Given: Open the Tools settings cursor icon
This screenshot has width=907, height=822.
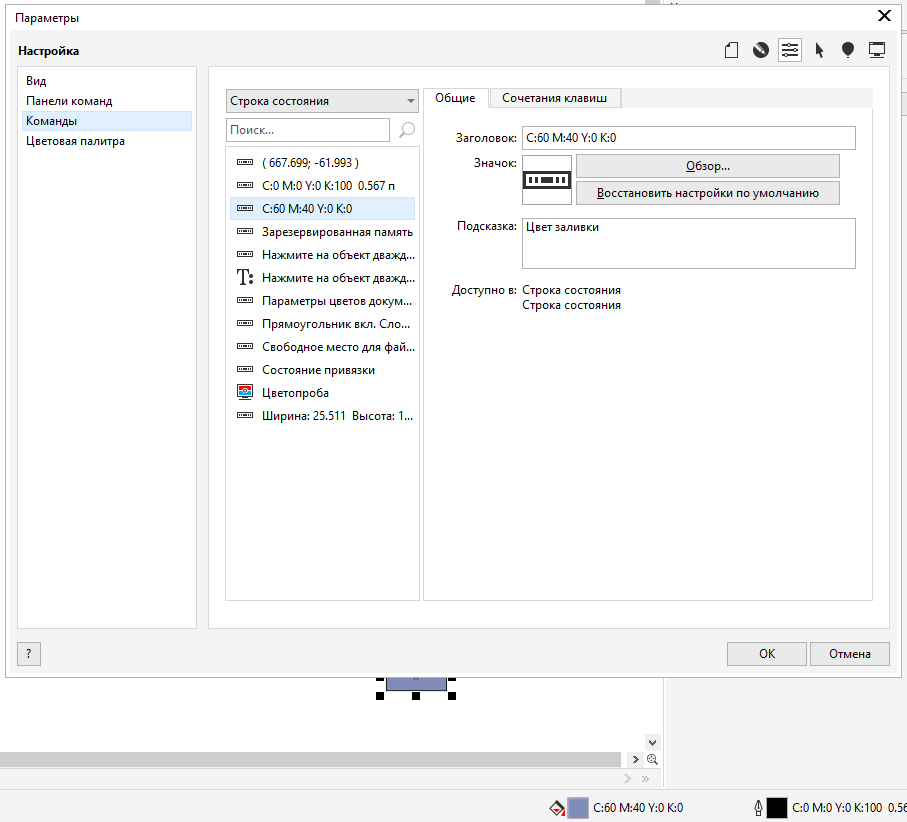Looking at the screenshot, I should pos(819,50).
